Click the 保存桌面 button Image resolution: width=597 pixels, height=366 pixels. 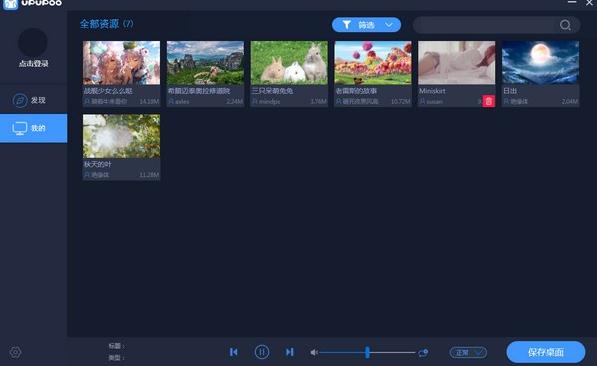[546, 352]
